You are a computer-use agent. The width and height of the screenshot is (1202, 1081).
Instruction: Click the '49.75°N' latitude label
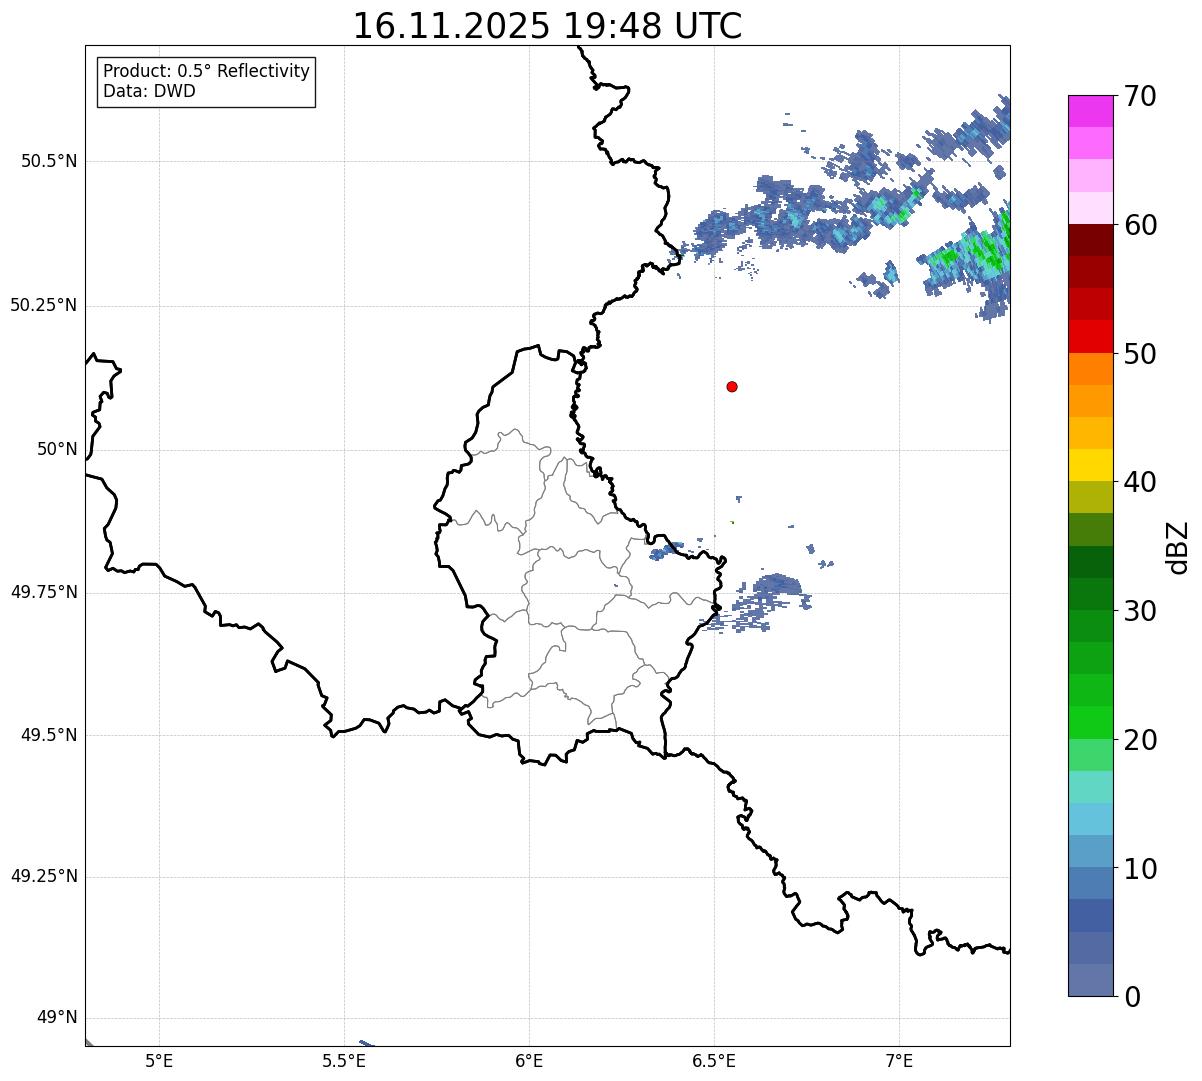click(44, 592)
